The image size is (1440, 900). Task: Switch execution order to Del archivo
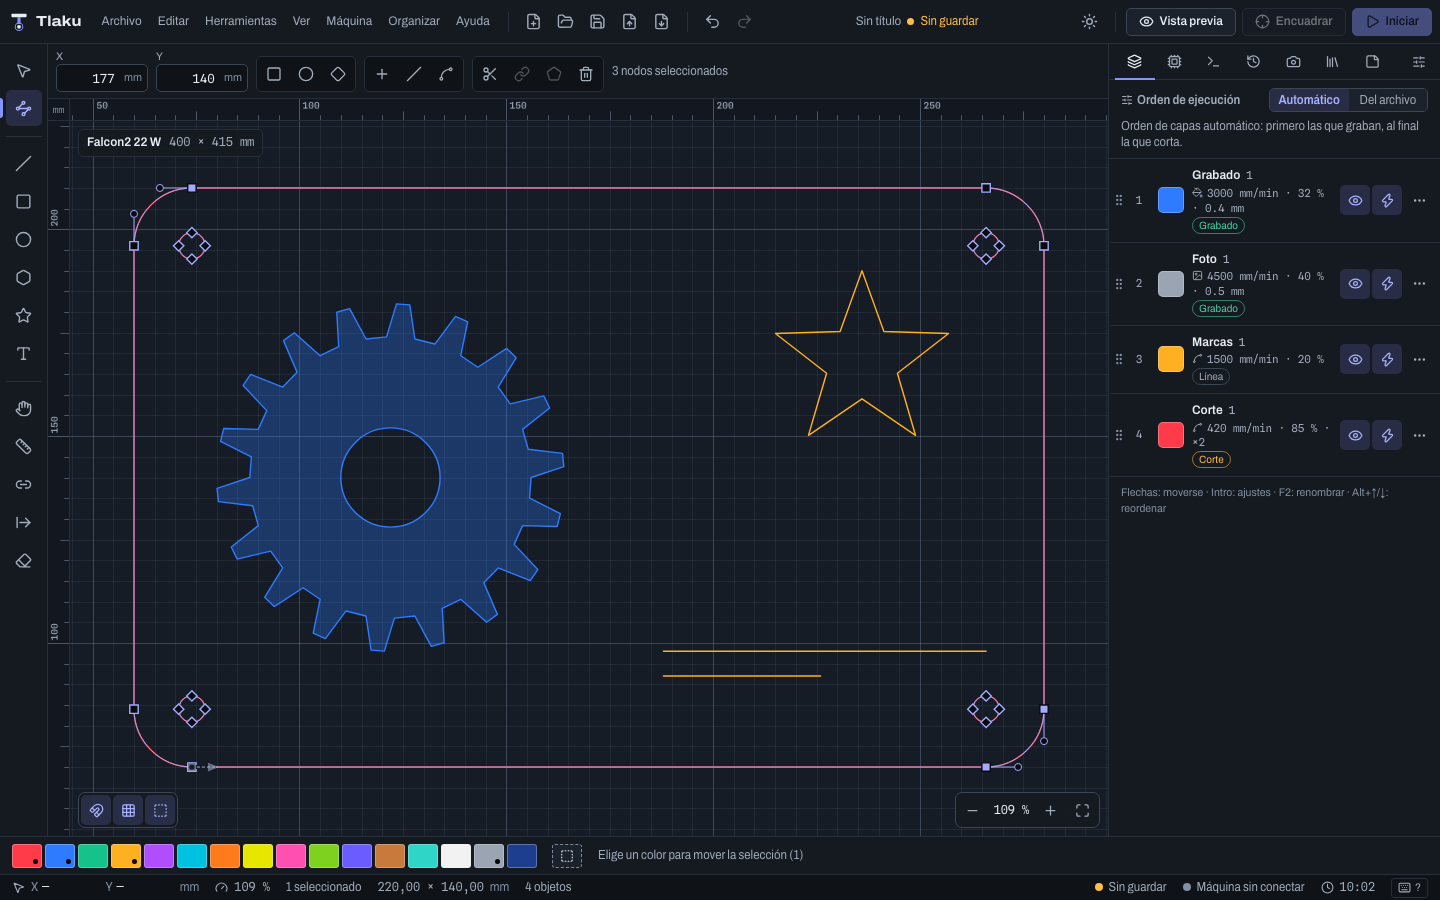1388,100
